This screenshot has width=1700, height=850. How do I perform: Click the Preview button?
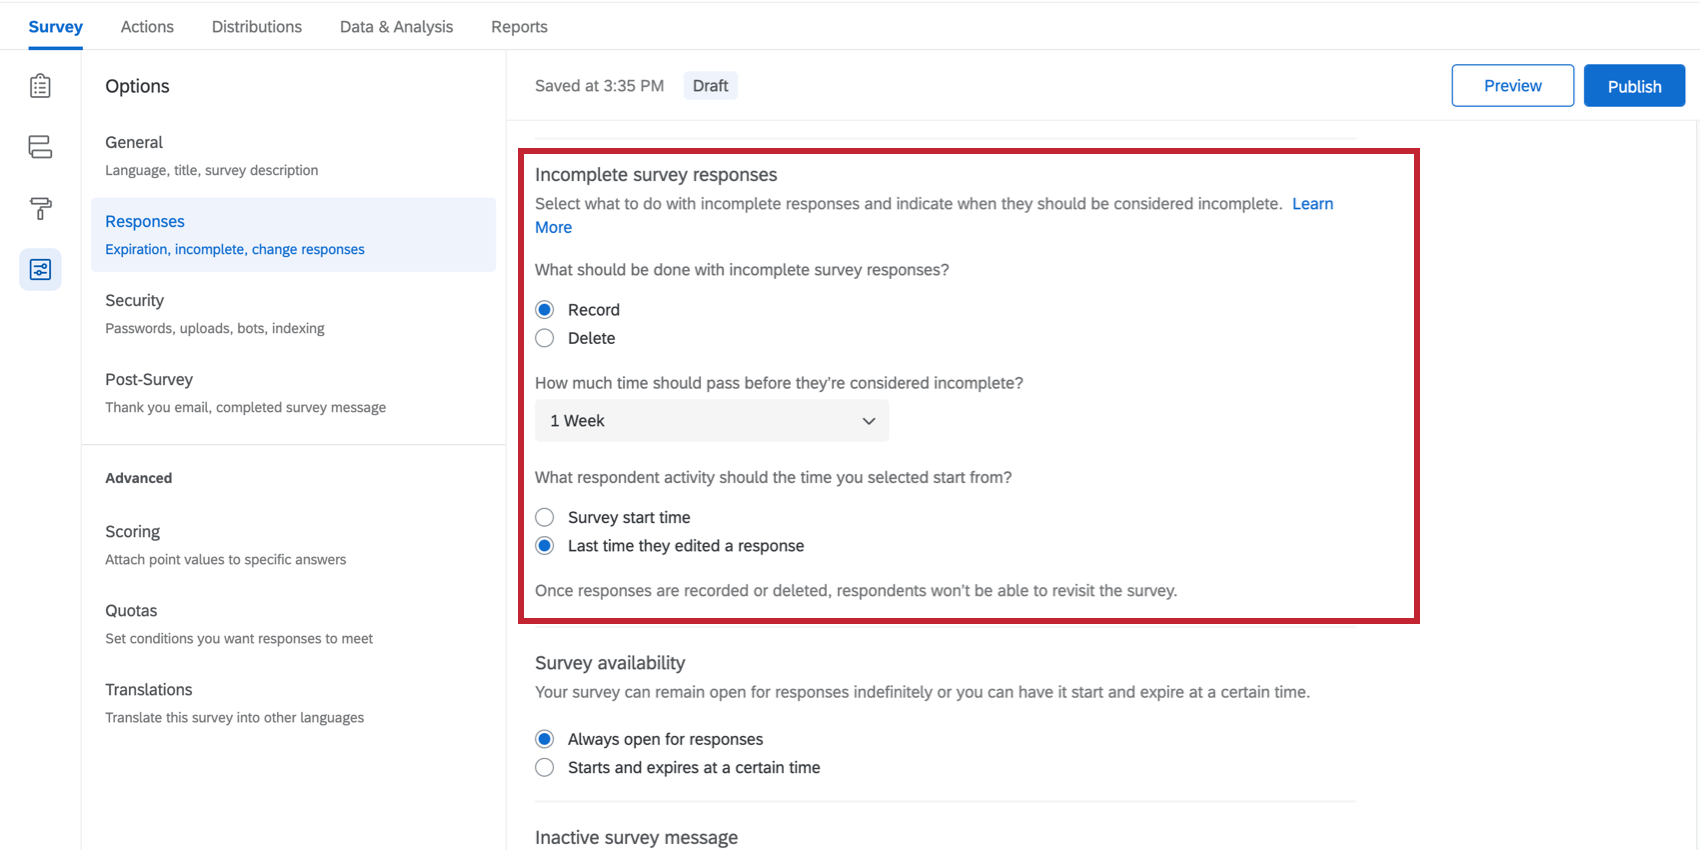1512,86
